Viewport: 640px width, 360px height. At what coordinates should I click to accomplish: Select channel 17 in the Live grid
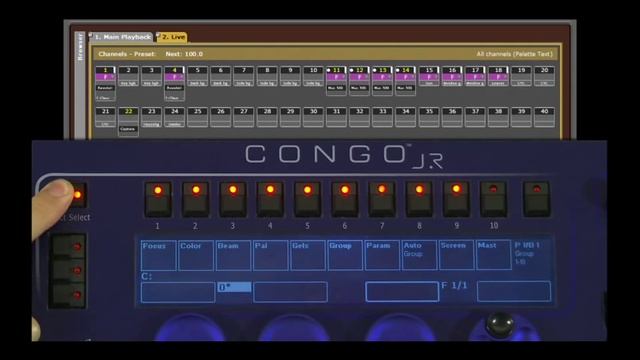[x=475, y=76]
